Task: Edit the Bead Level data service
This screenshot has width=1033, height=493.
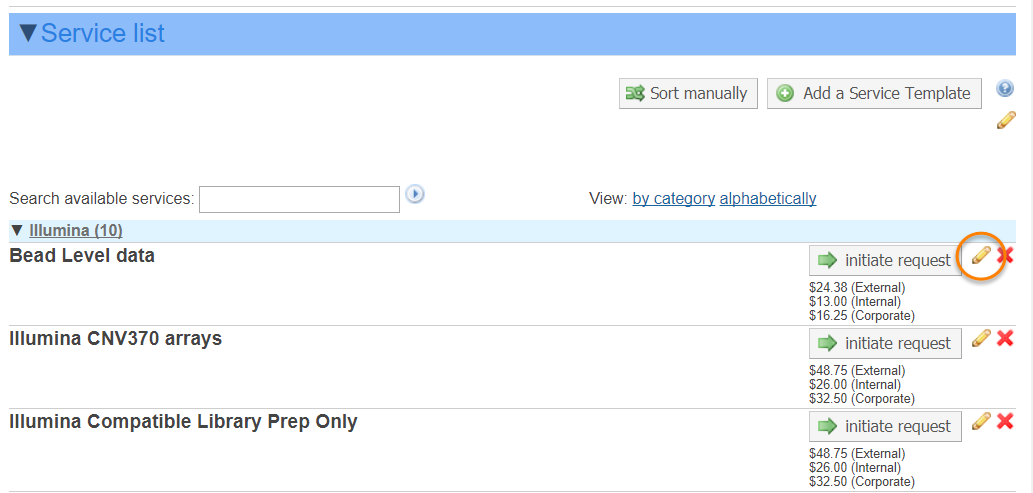Action: [982, 256]
